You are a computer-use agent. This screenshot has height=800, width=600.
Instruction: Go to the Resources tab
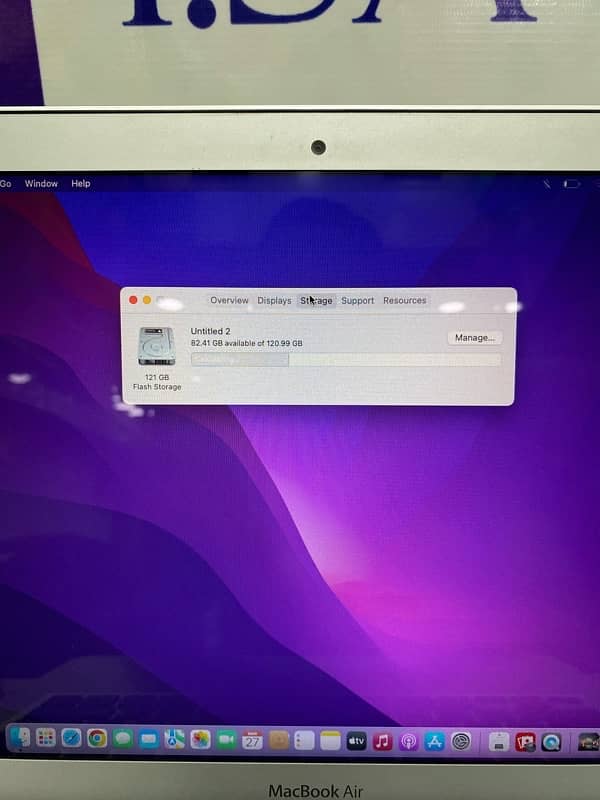[x=404, y=300]
